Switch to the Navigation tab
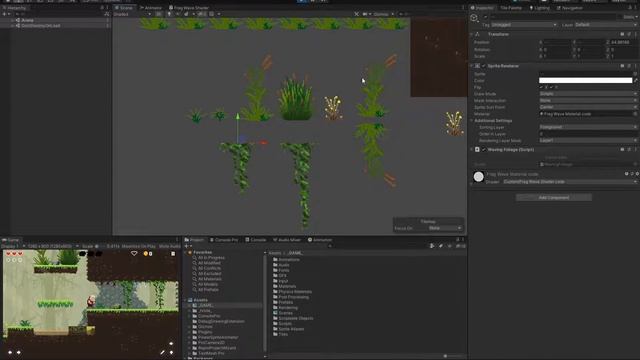The width and height of the screenshot is (640, 360). pyautogui.click(x=570, y=8)
